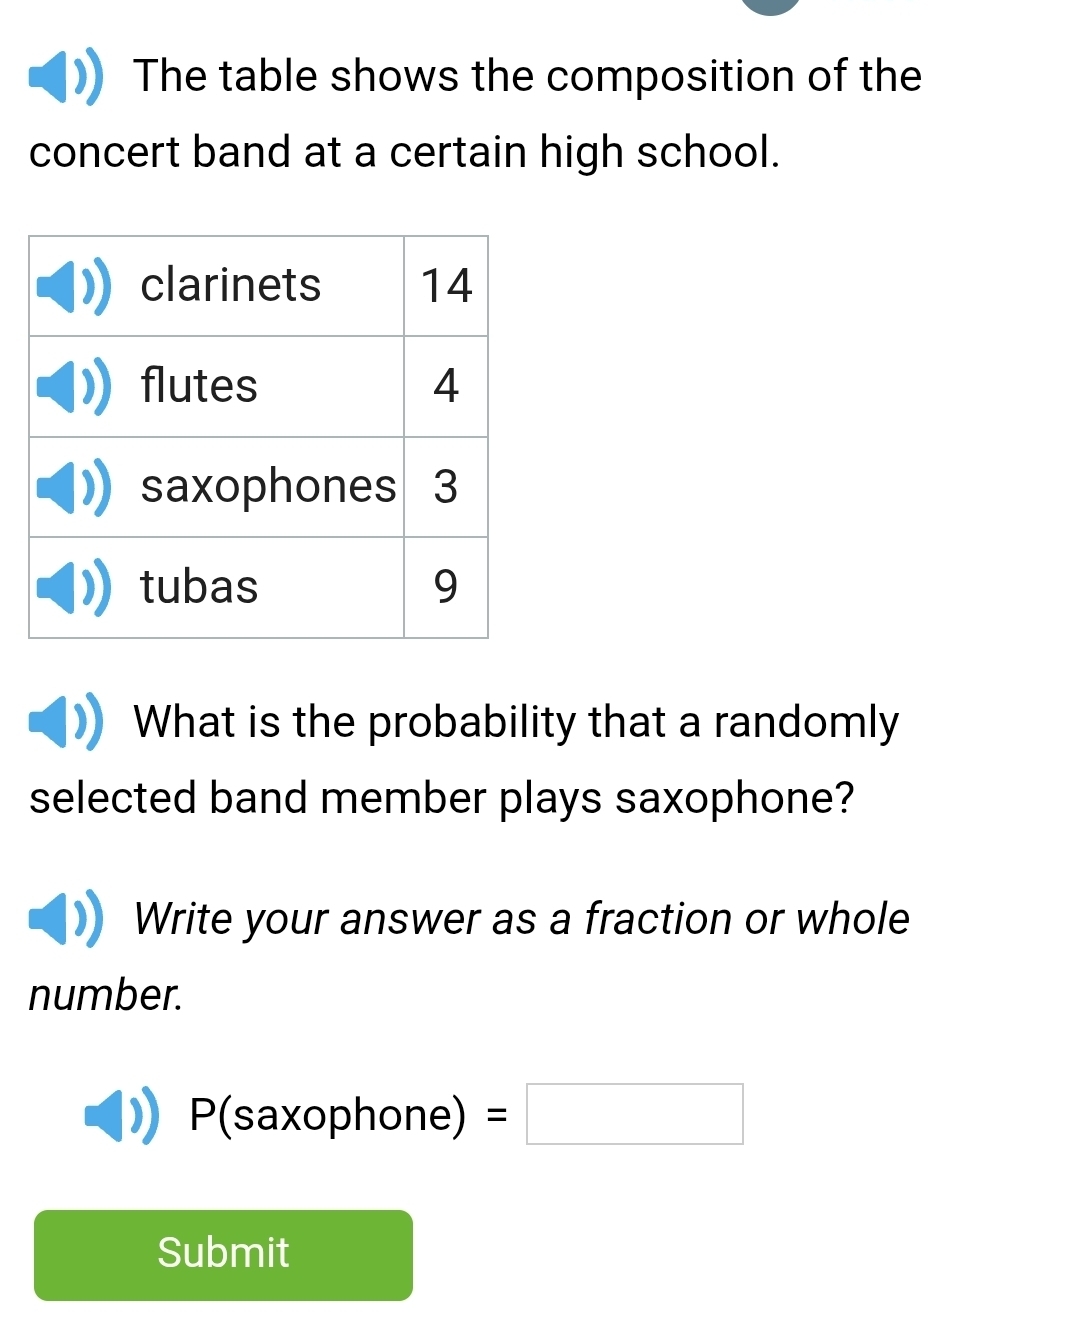Click the word saxophones in the table
This screenshot has width=1080, height=1324.
(x=268, y=487)
